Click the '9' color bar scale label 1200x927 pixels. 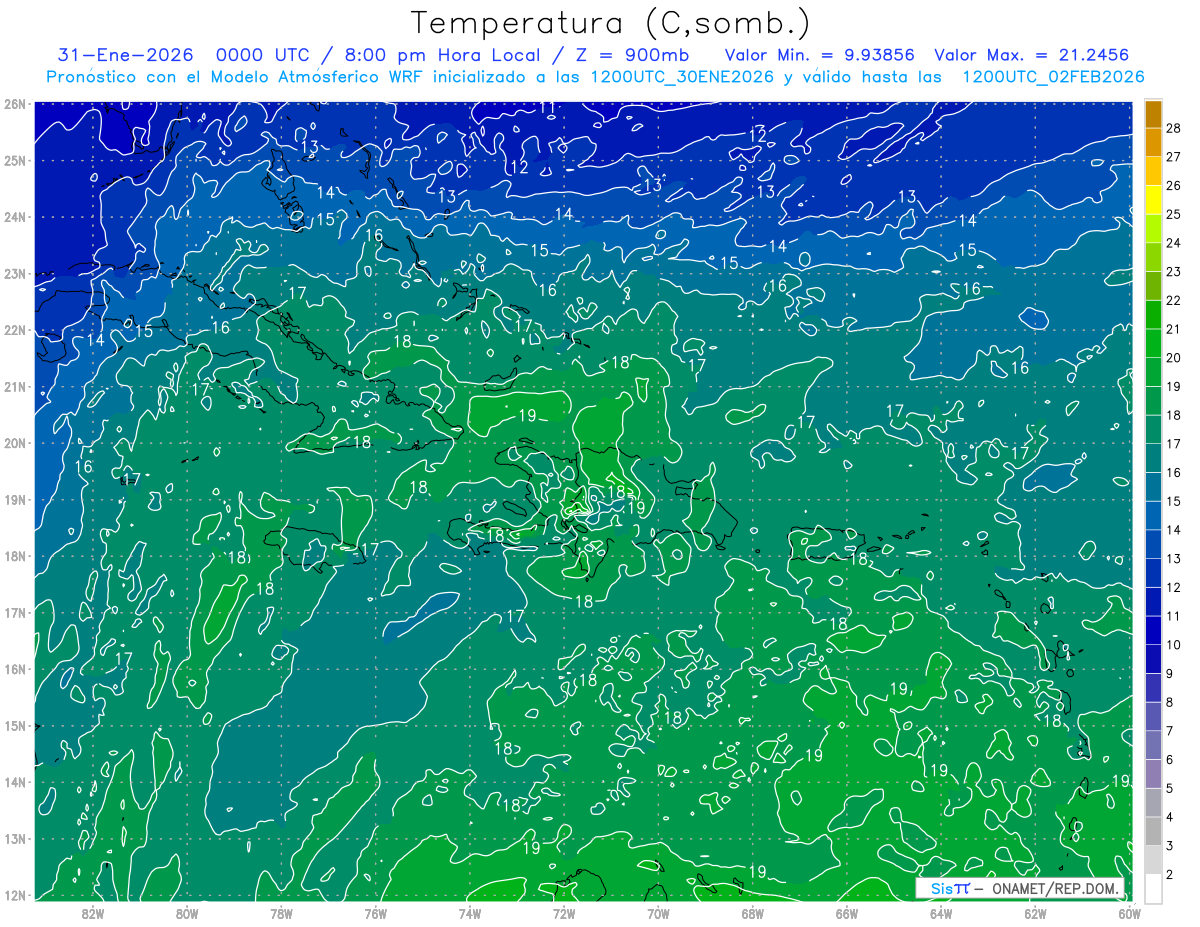(1170, 673)
